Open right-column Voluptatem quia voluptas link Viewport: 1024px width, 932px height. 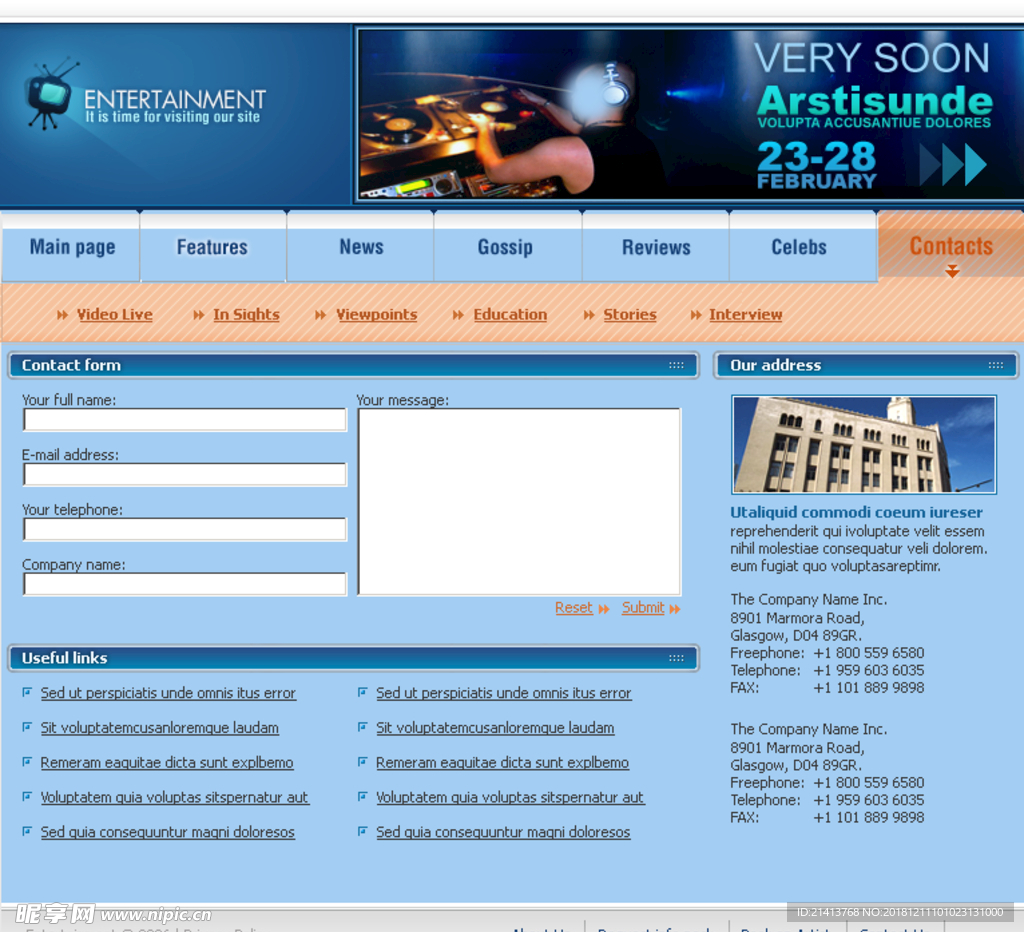510,797
